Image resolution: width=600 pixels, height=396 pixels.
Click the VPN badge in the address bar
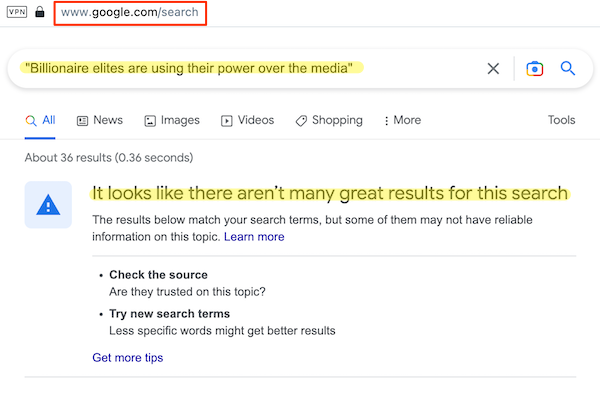[x=17, y=12]
